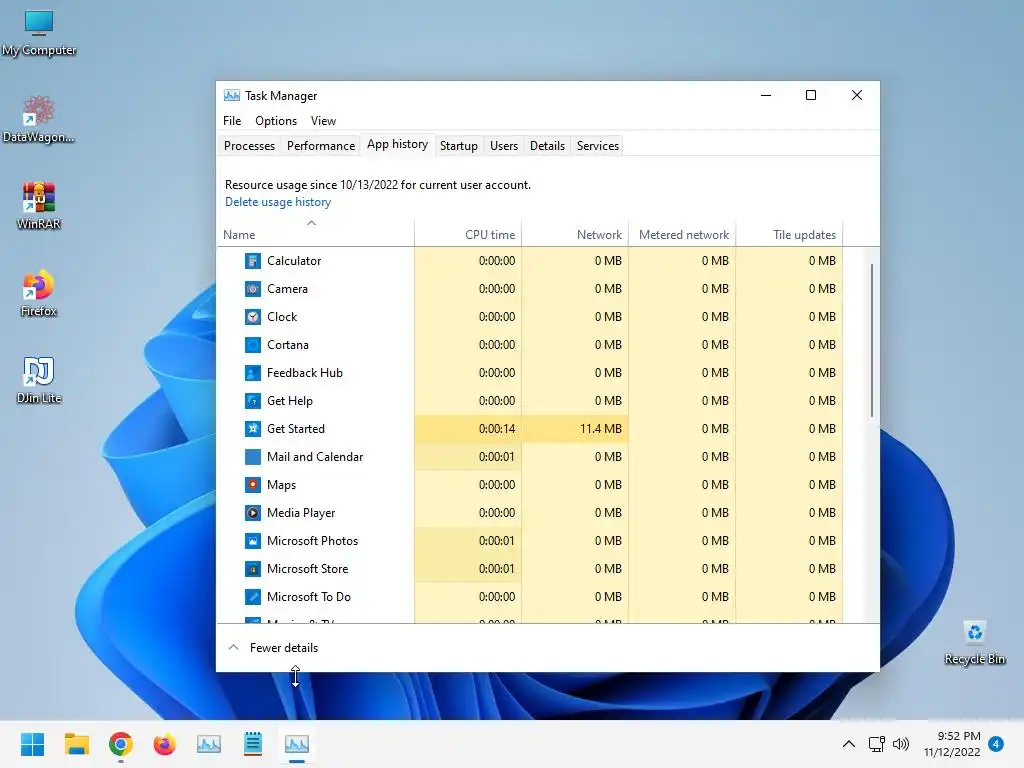Select the active Task Manager taskbar icon

click(x=296, y=744)
